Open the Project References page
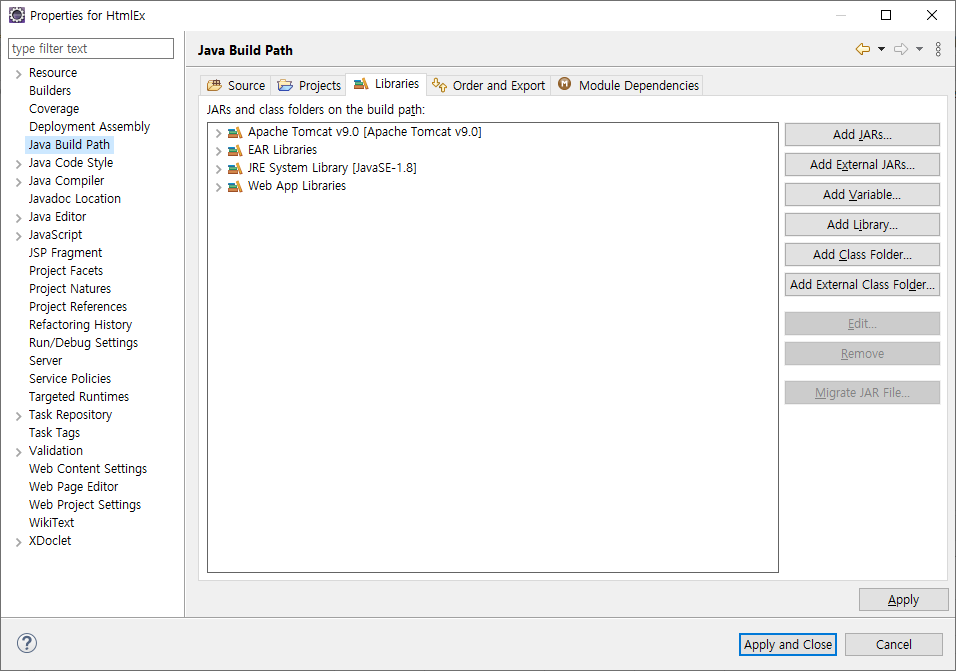 click(78, 307)
